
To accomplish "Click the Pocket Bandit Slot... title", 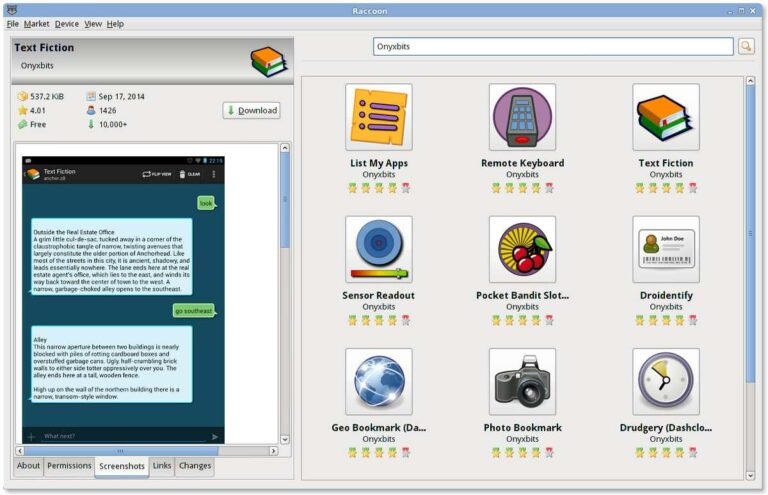I will coord(522,295).
